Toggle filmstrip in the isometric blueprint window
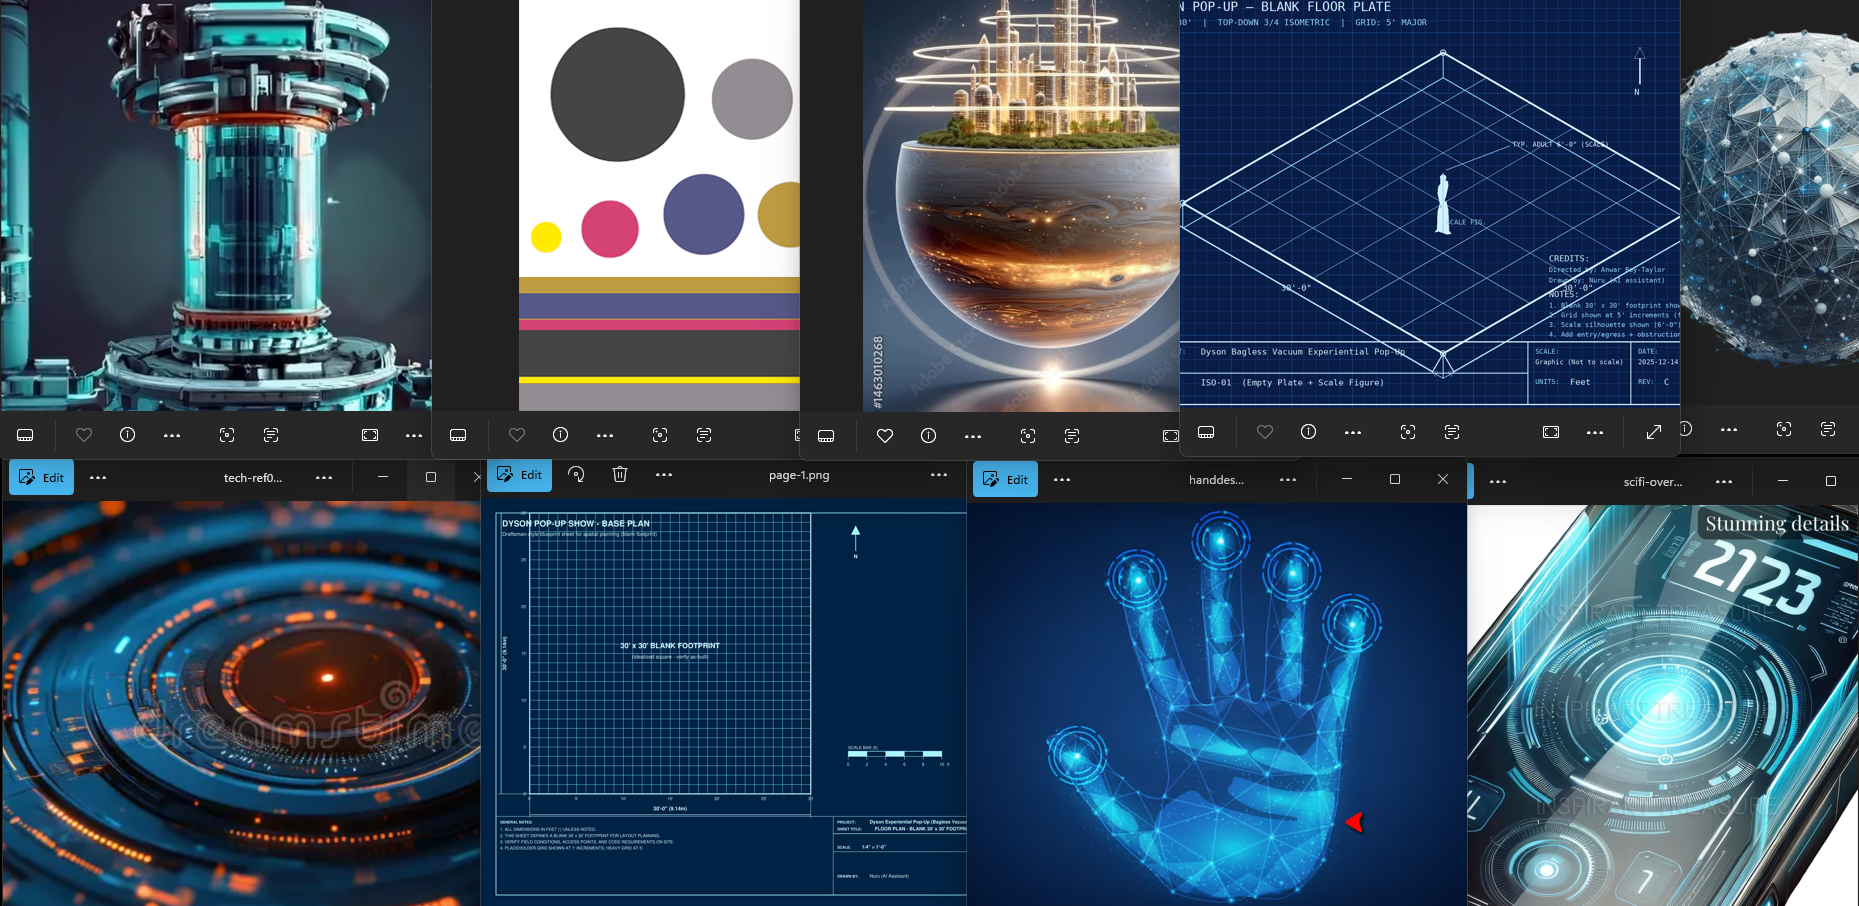Screen dimensions: 1859x906 click(x=1206, y=432)
